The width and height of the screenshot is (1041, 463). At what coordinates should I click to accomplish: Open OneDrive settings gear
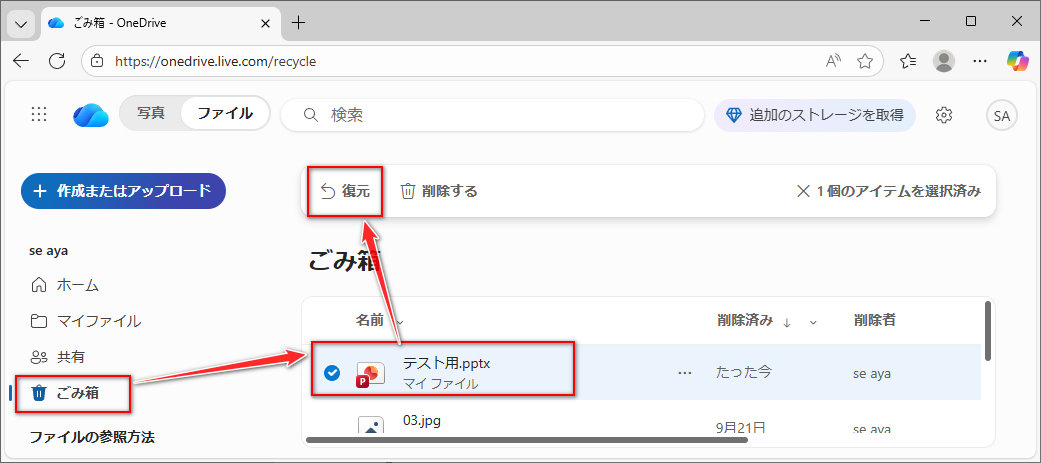pyautogui.click(x=943, y=115)
